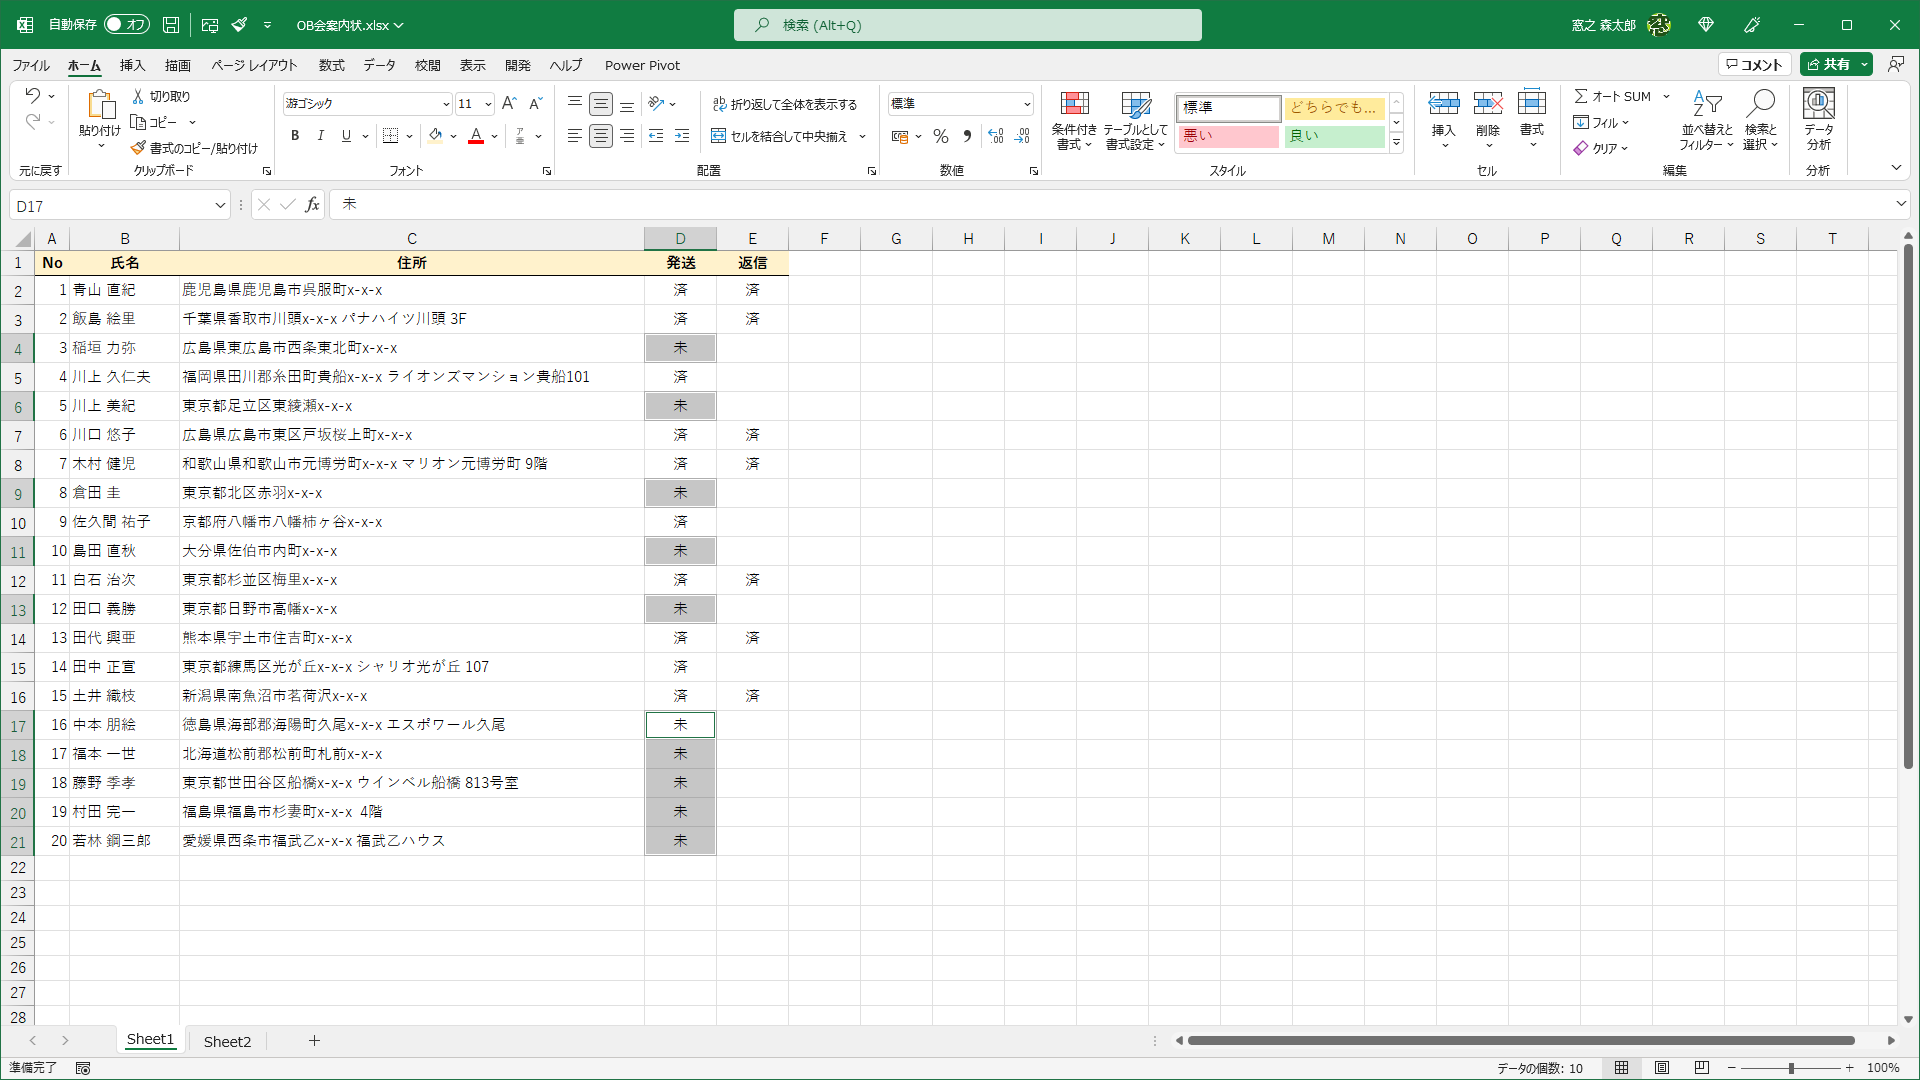Click the Merge and Center cells icon
The height and width of the screenshot is (1080, 1920).
[x=719, y=136]
